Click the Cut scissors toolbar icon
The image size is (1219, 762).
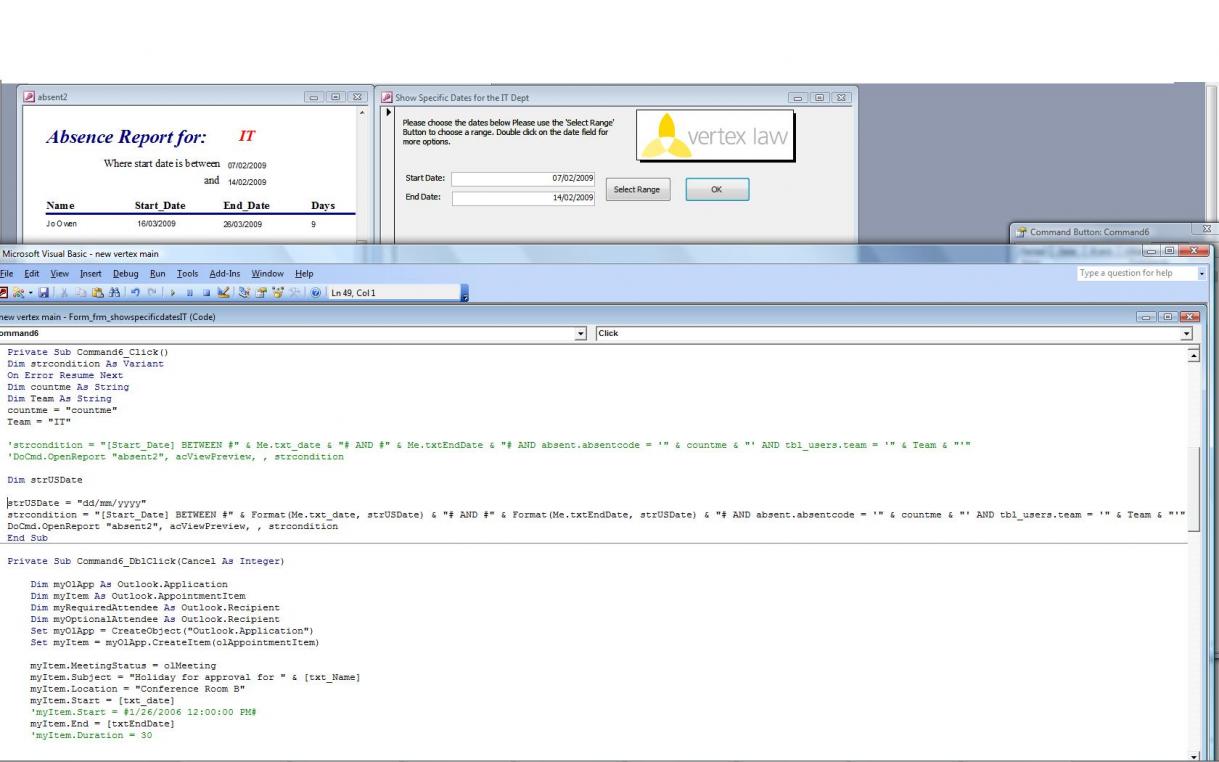tap(63, 293)
